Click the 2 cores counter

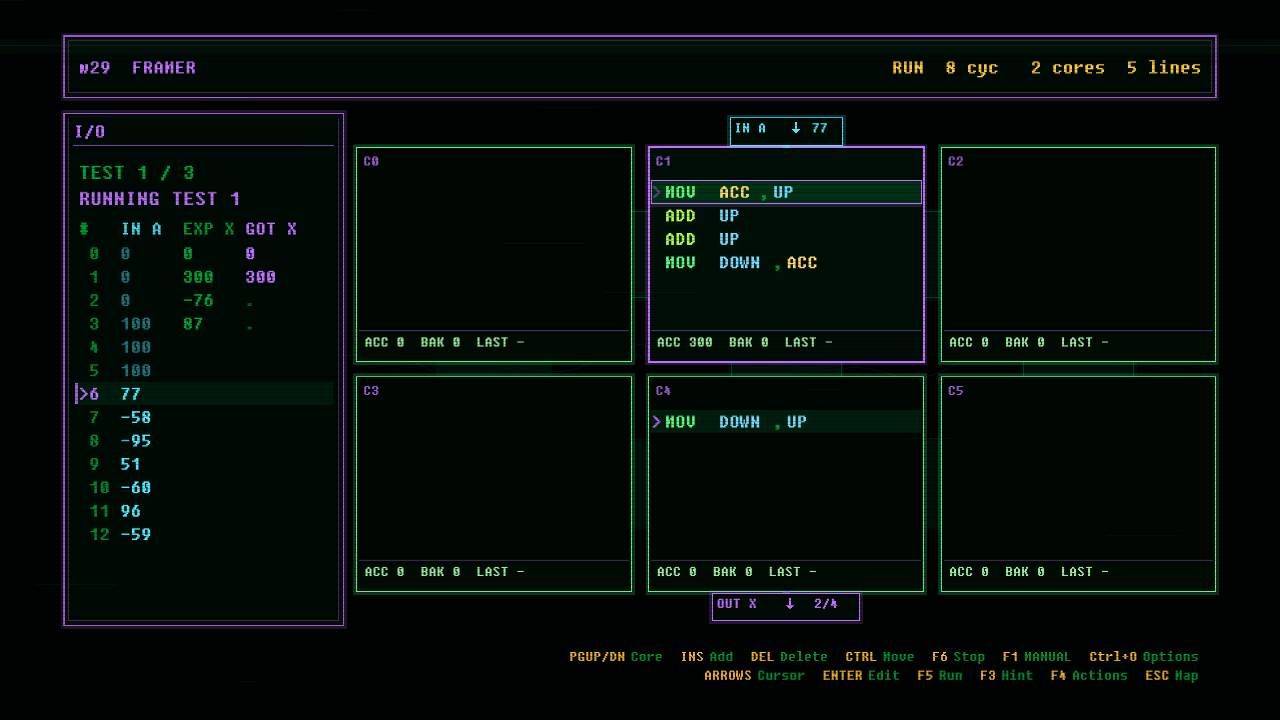pyautogui.click(x=1068, y=68)
